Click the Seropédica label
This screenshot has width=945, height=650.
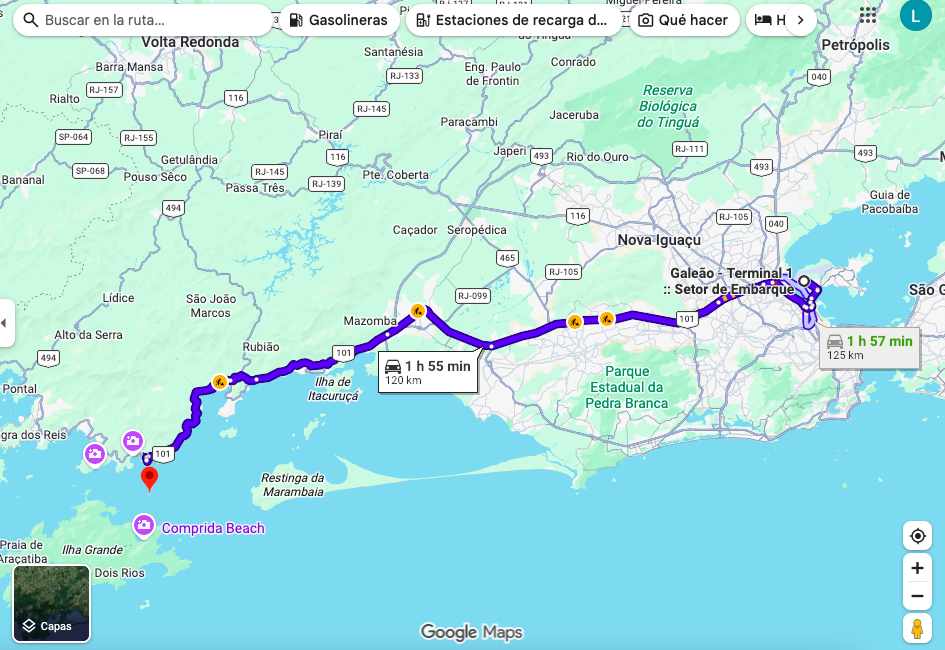[x=477, y=230]
